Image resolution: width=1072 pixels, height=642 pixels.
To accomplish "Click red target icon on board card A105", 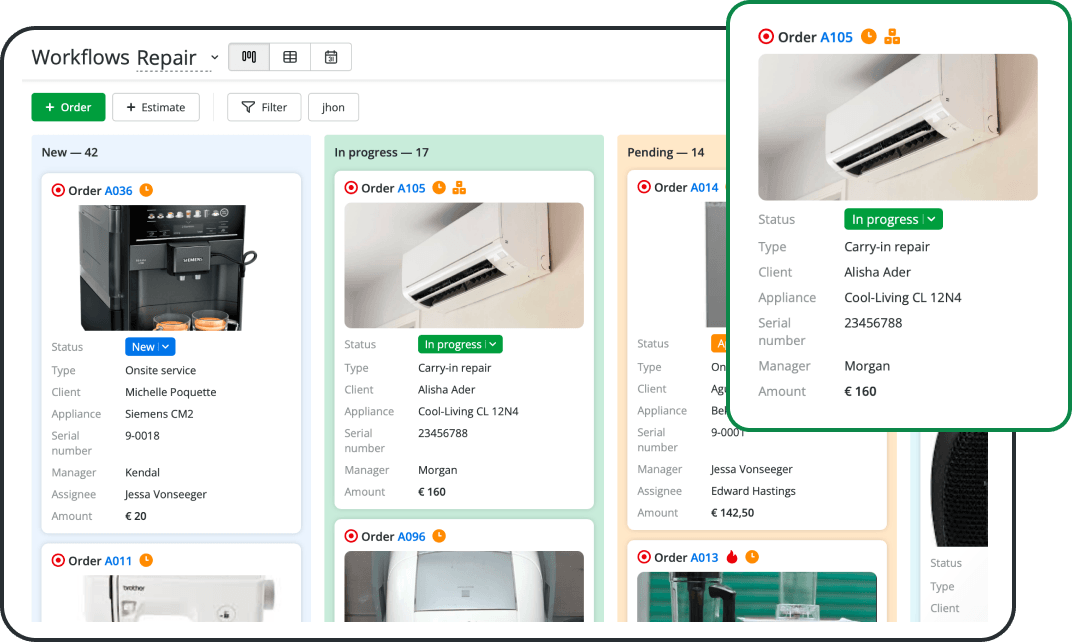I will click(351, 187).
